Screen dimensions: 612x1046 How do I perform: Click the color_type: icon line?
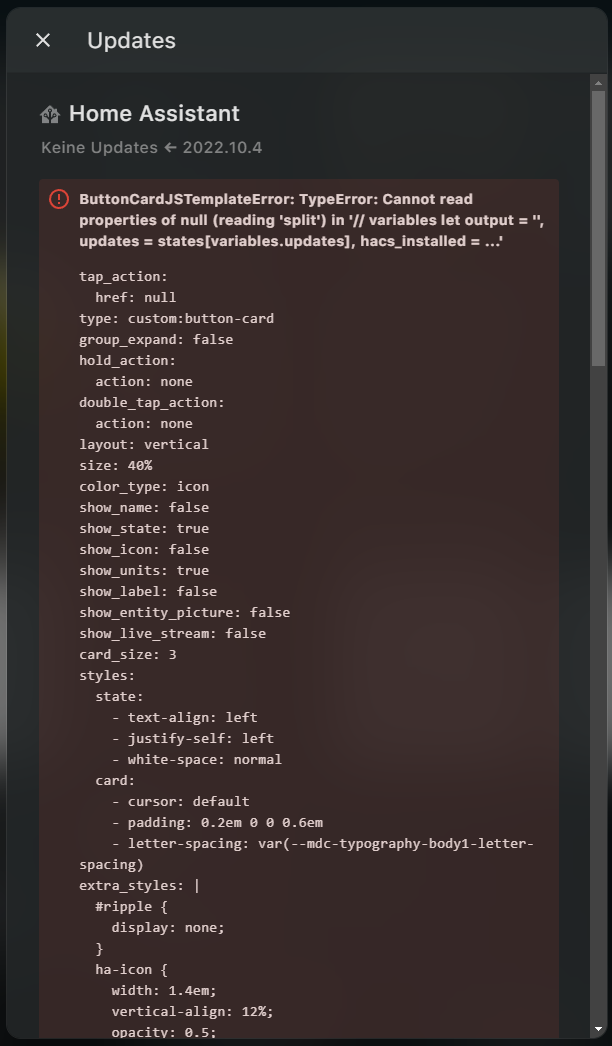tap(144, 486)
